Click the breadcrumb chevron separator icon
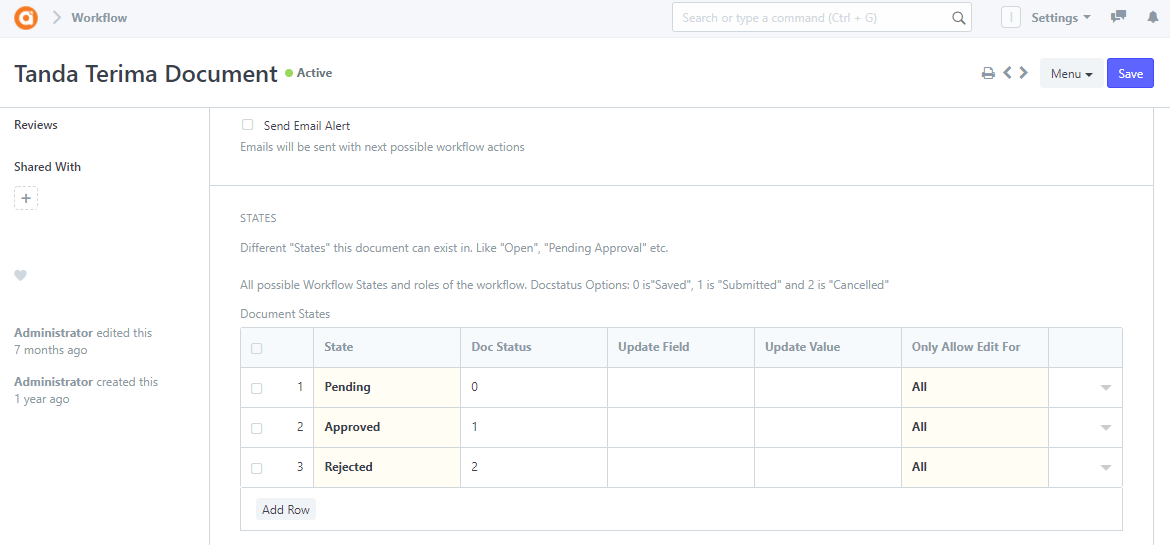 pyautogui.click(x=56, y=18)
